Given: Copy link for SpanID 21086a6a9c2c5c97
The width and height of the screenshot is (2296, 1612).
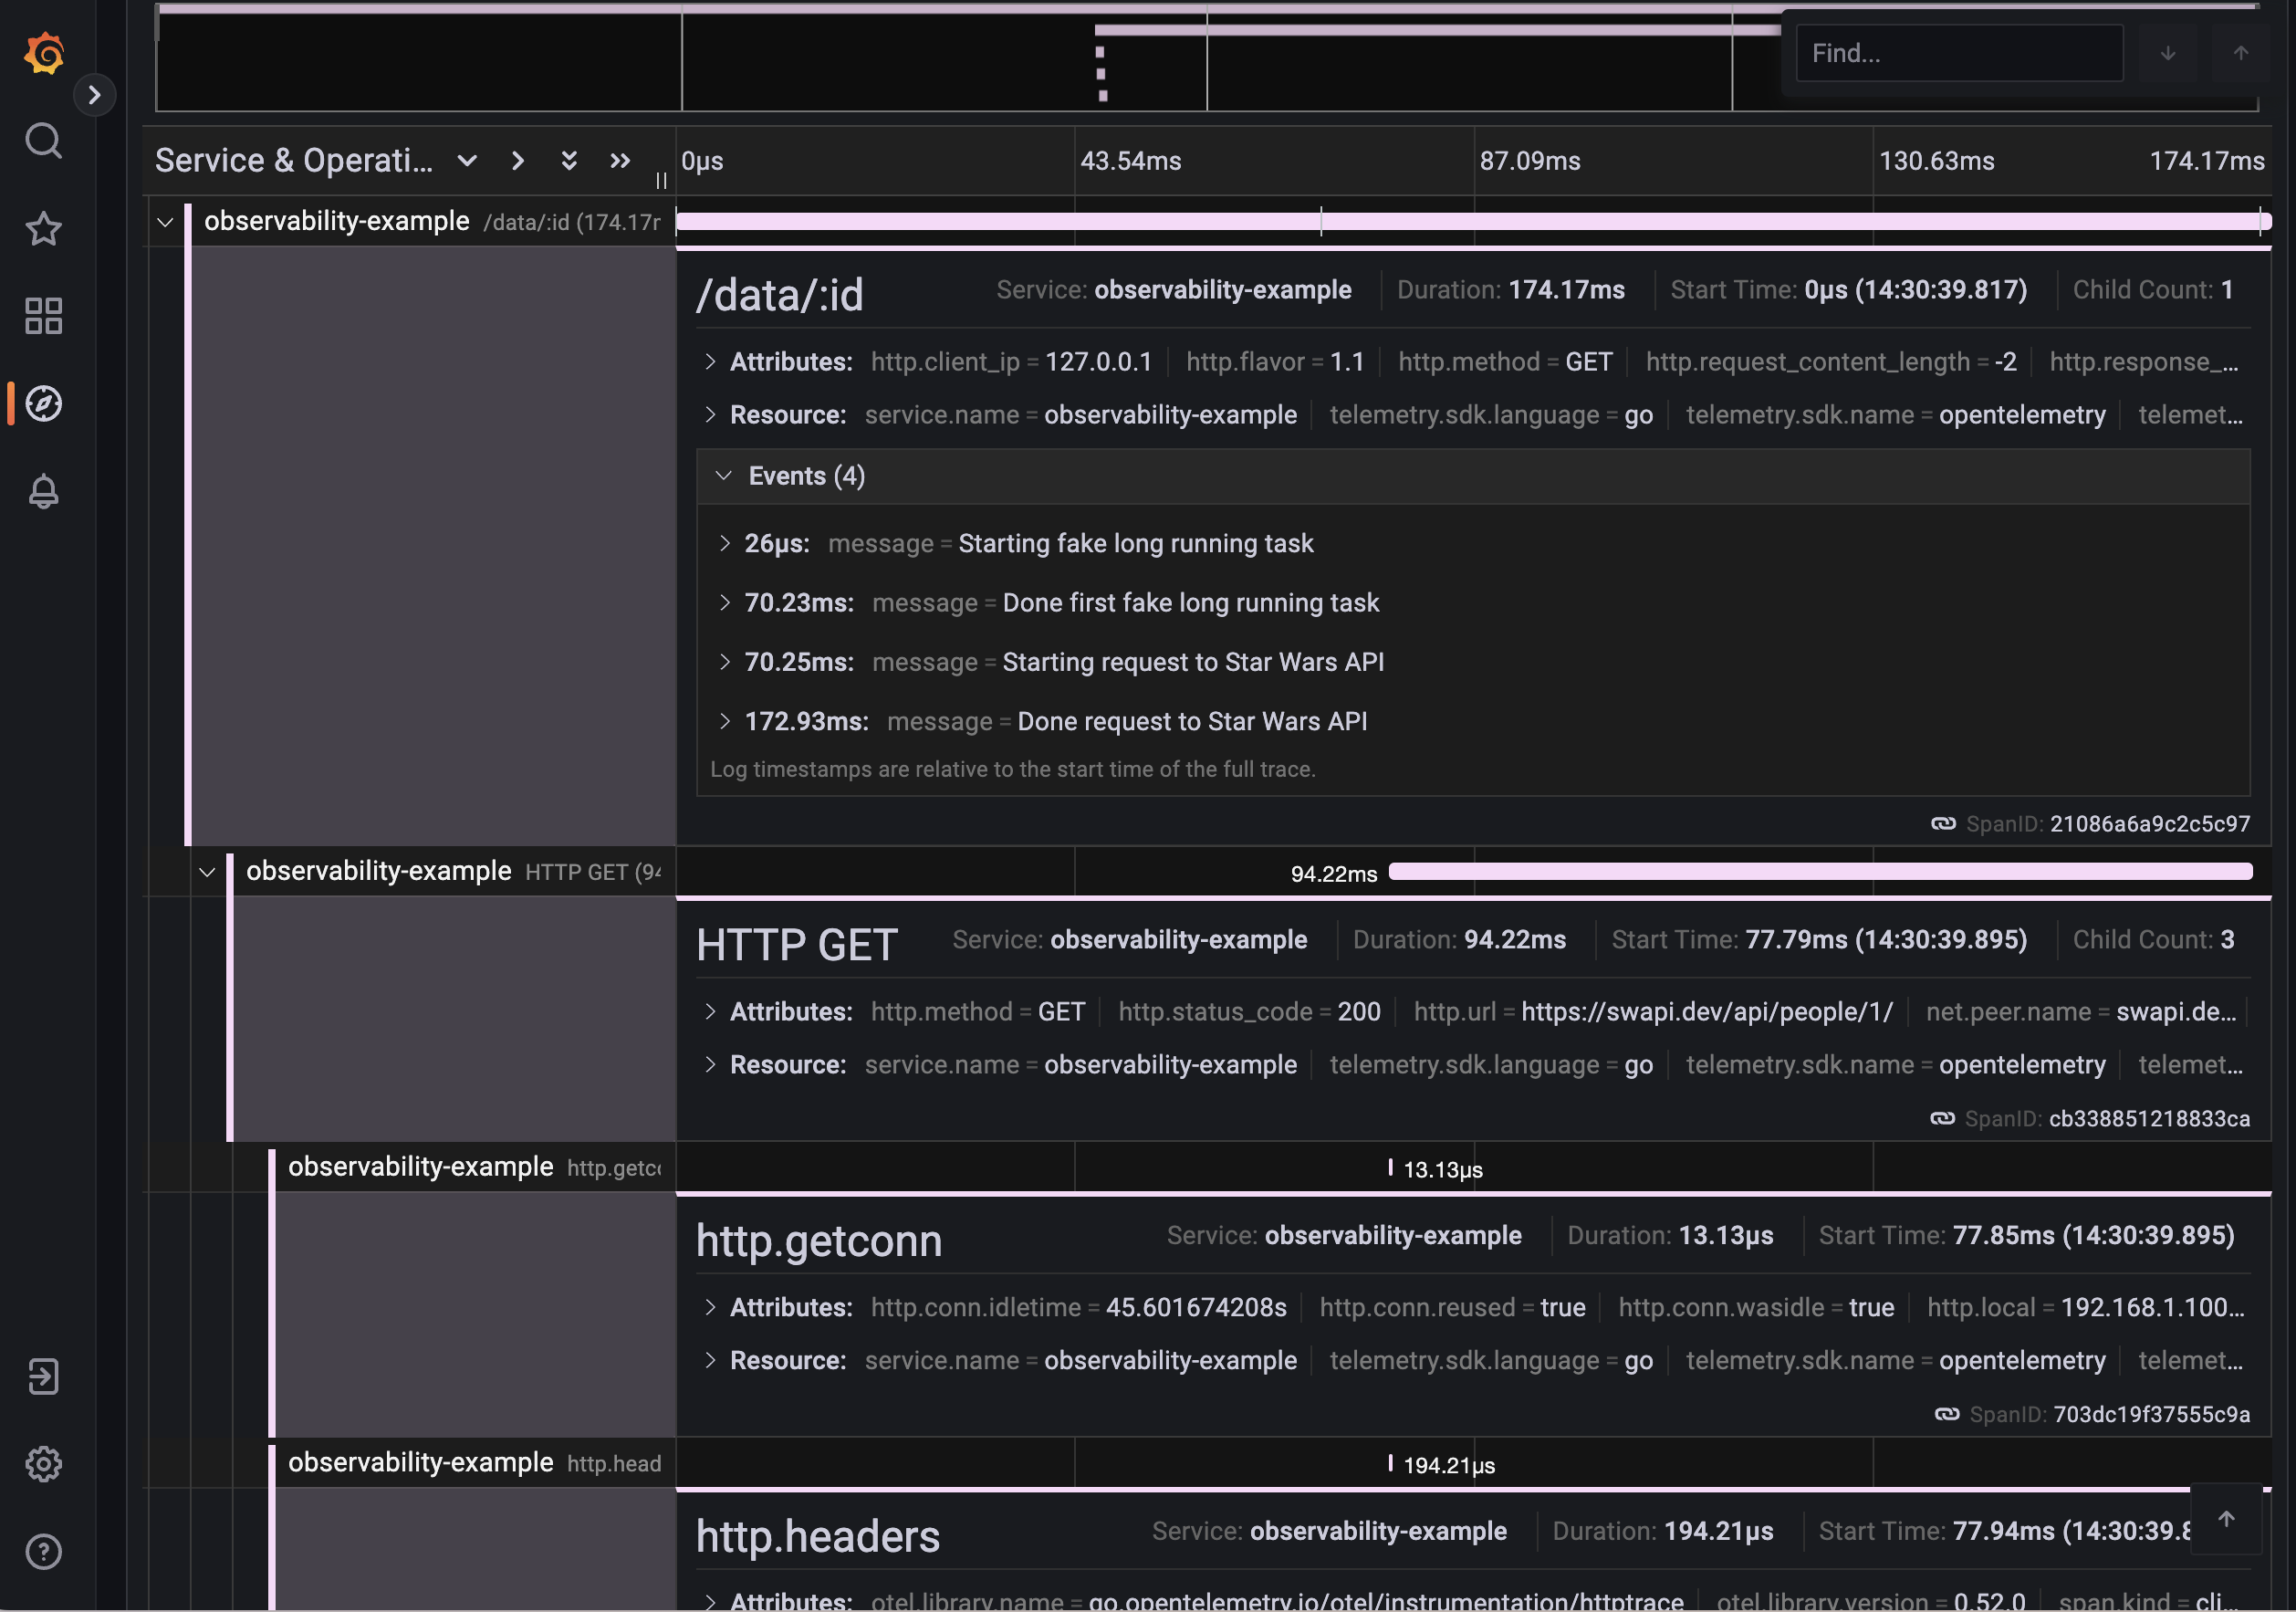Looking at the screenshot, I should [x=1942, y=824].
